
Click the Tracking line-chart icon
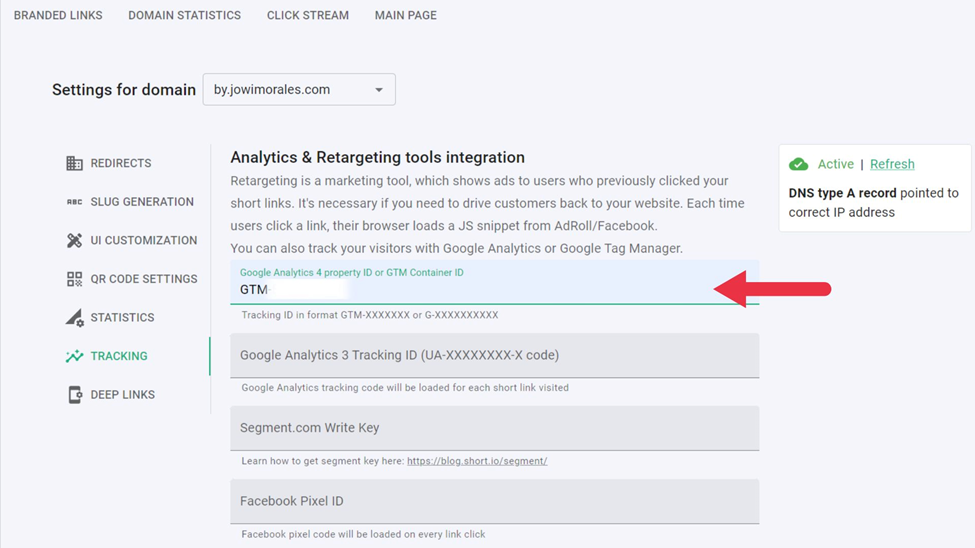click(x=74, y=356)
